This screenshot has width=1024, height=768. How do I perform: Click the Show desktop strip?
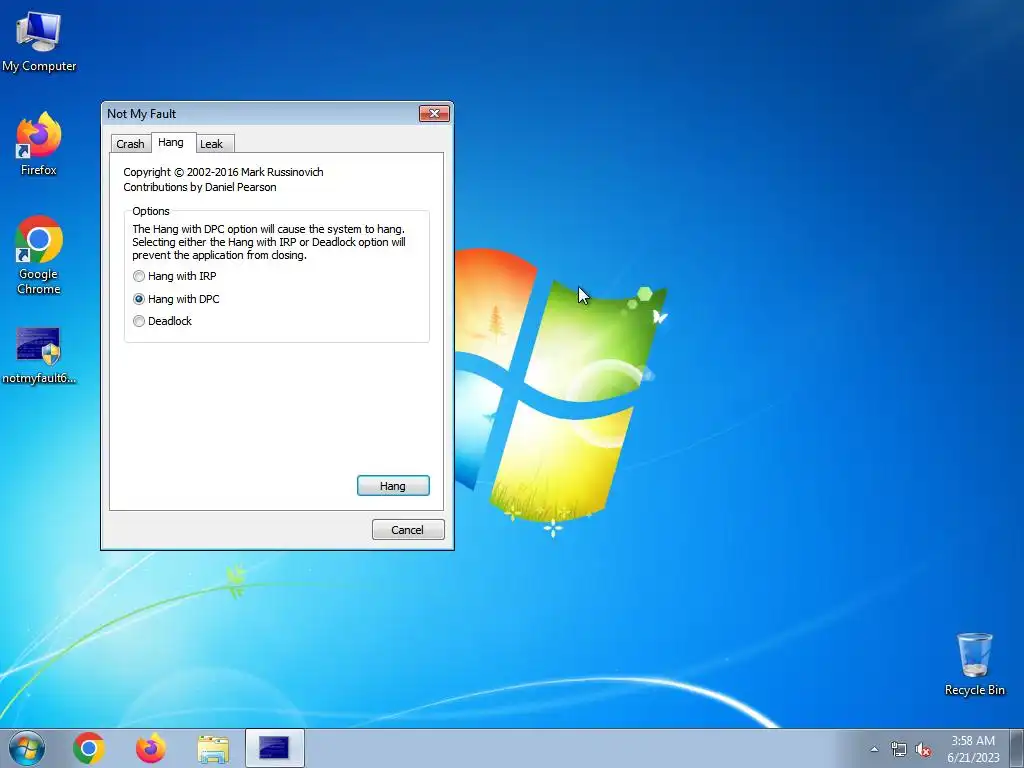coord(1018,748)
